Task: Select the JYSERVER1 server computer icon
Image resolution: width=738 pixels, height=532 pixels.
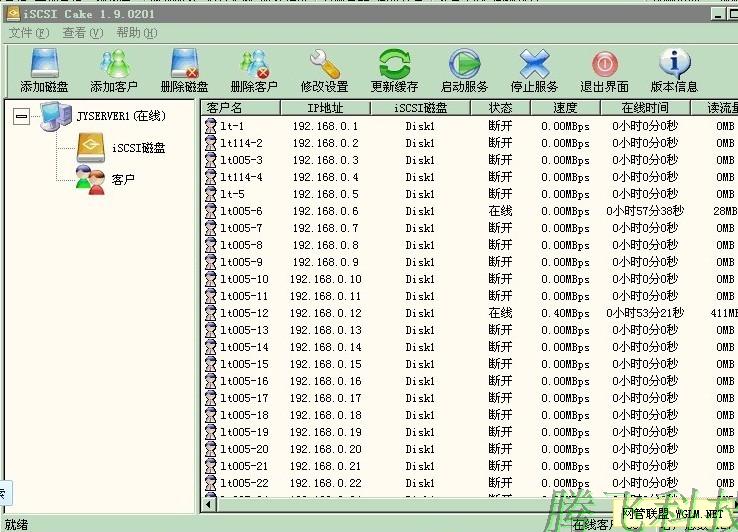Action: click(x=56, y=116)
